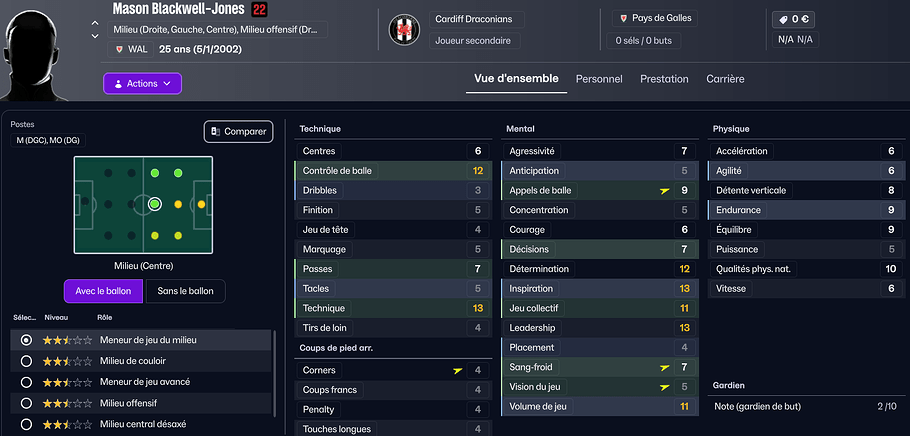Click the arrow icon on Vision du jeu
The image size is (910, 436).
(x=664, y=387)
